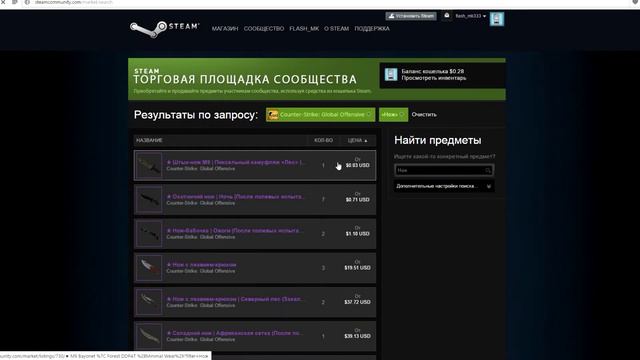640x360 pixels.
Task: Open the $19.51 USD gut knife listing
Action: pyautogui.click(x=255, y=268)
